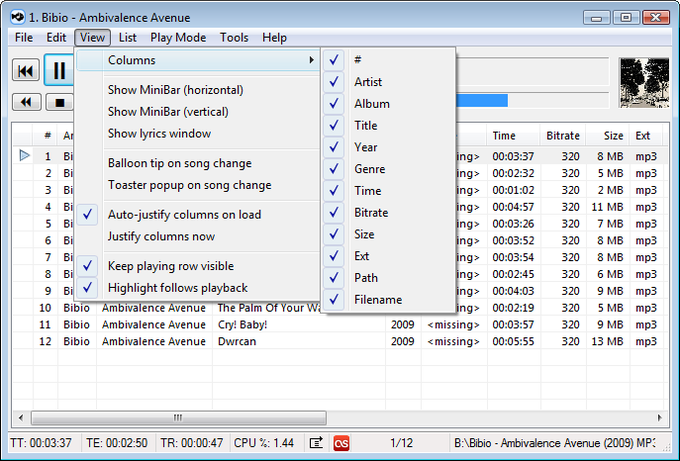Click the TR: 00:00:47 status entry
680x461 pixels.
[x=192, y=443]
